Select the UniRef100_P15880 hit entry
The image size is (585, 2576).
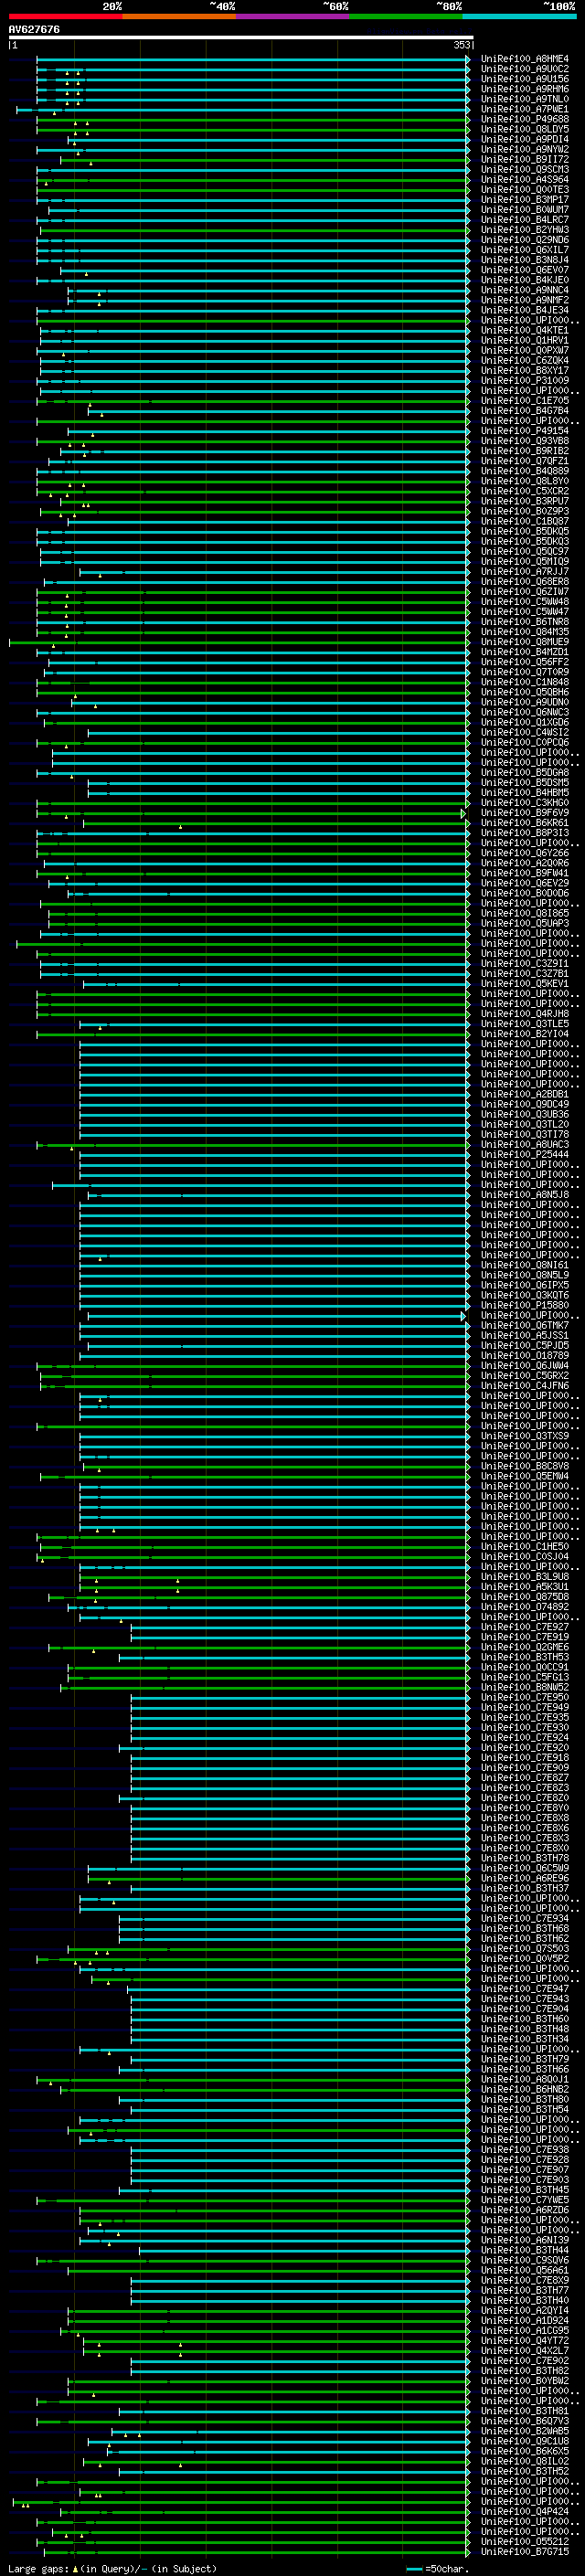click(525, 1306)
